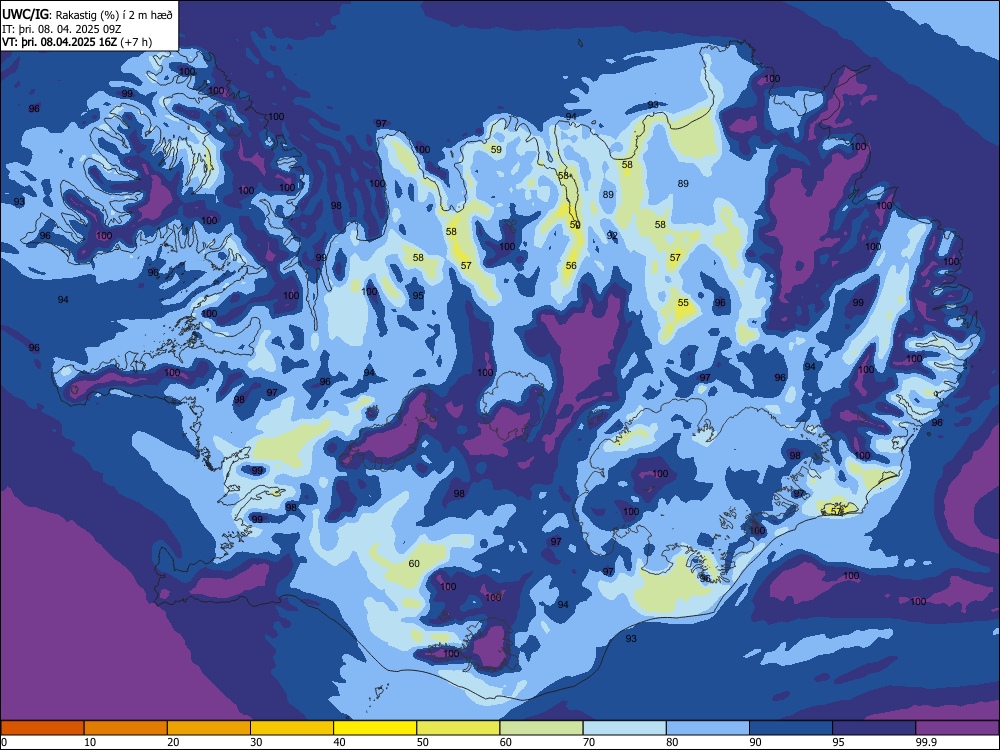Click the offshore '94' value west of Iceland

(62, 300)
